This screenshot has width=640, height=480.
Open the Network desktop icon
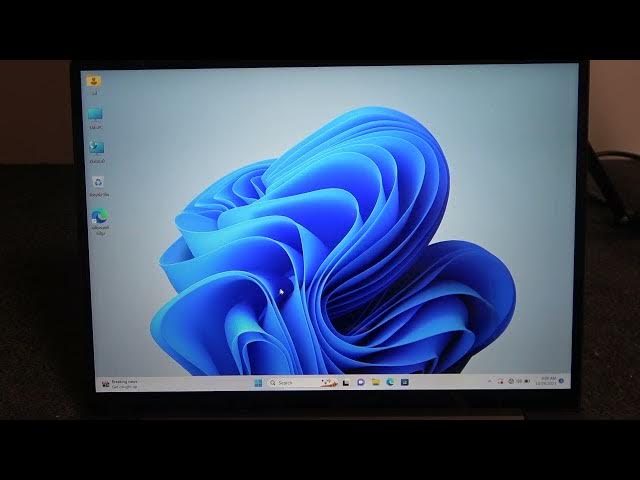[97, 151]
